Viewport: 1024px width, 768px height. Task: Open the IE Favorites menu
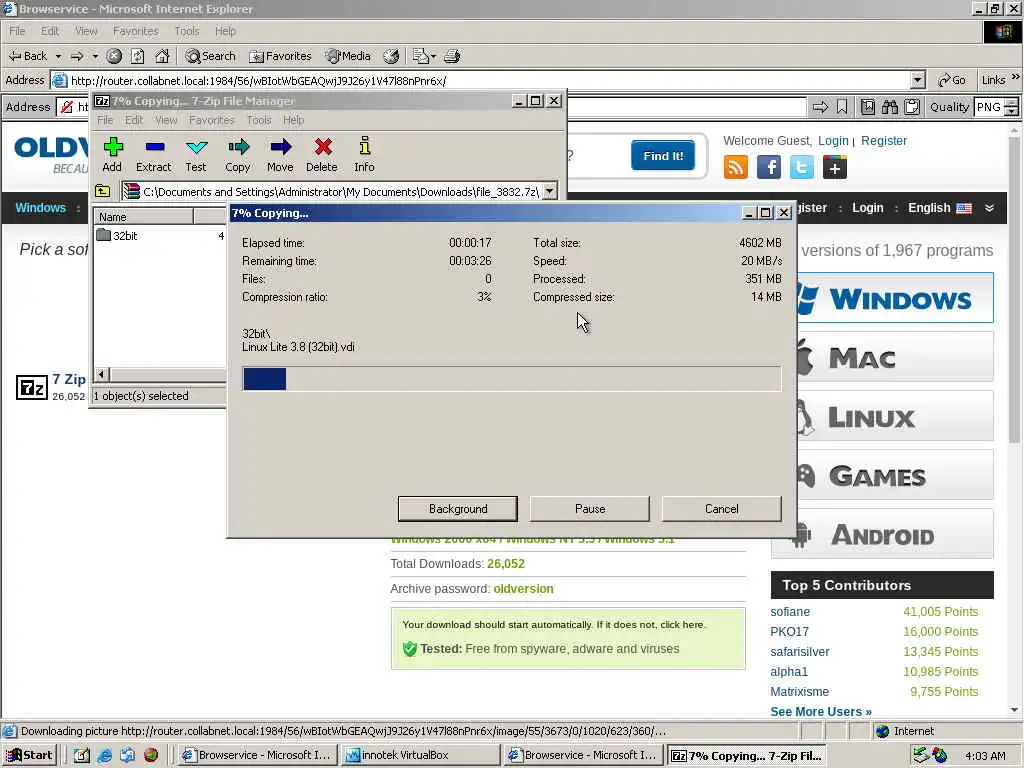[x=135, y=31]
